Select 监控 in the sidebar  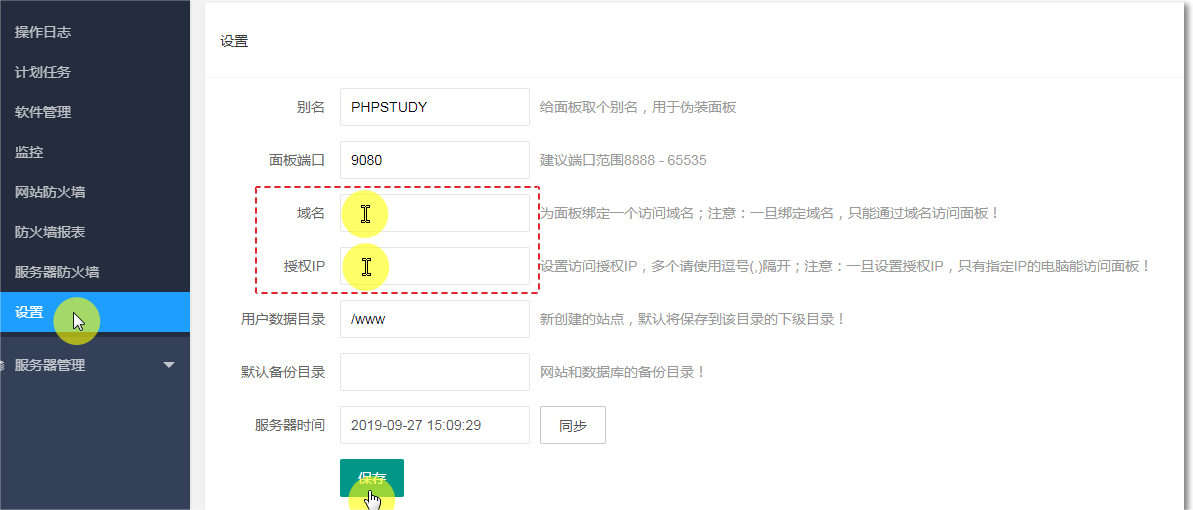[x=29, y=152]
